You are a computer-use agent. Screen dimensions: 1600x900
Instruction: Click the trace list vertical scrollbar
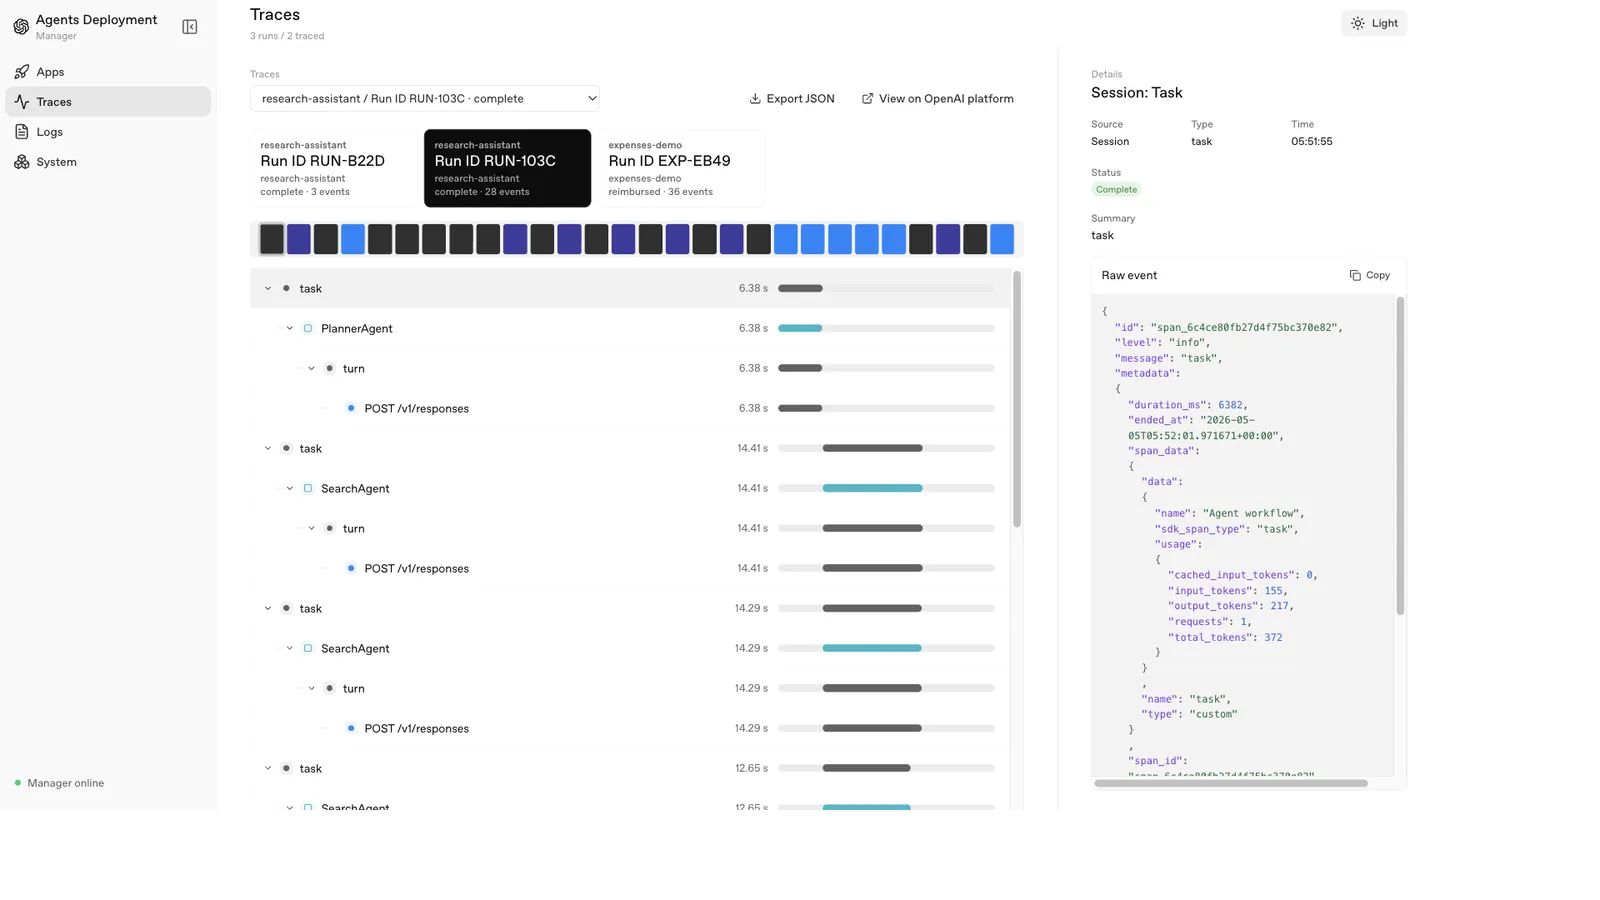[x=1017, y=400]
